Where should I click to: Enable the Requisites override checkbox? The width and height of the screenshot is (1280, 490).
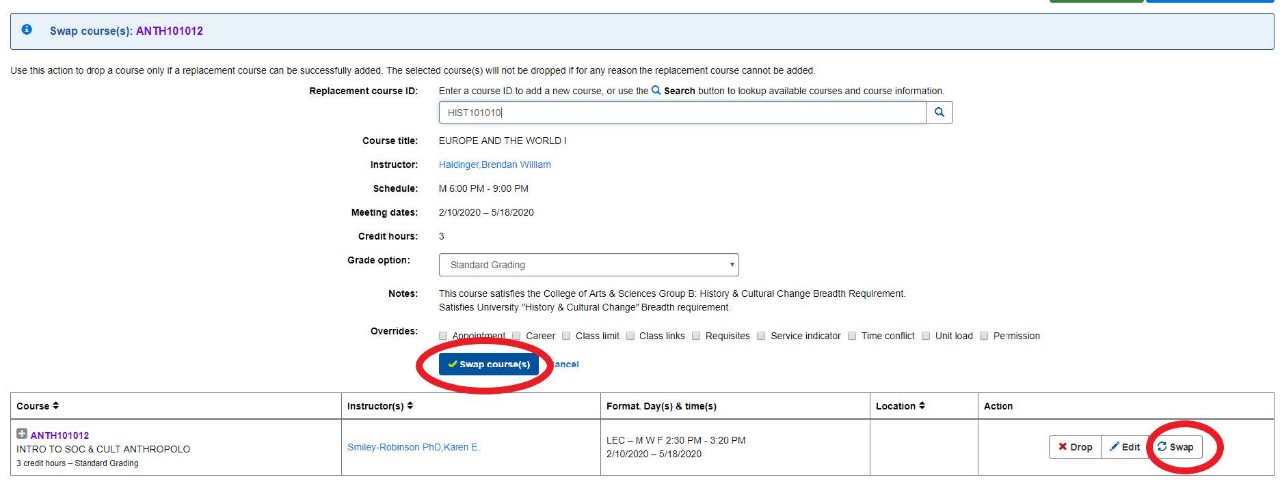[x=697, y=336]
